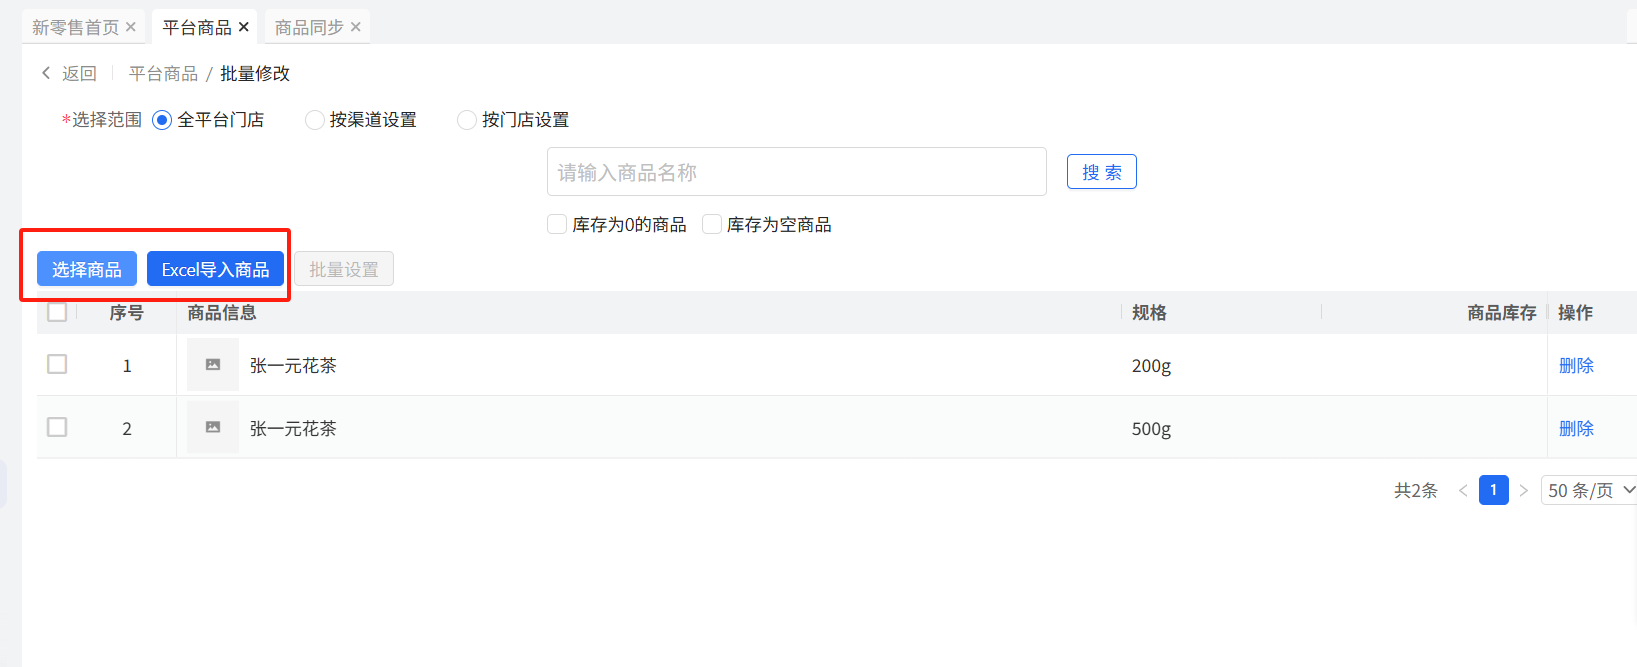Go to next page arrow
This screenshot has height=667, width=1637.
[1523, 490]
